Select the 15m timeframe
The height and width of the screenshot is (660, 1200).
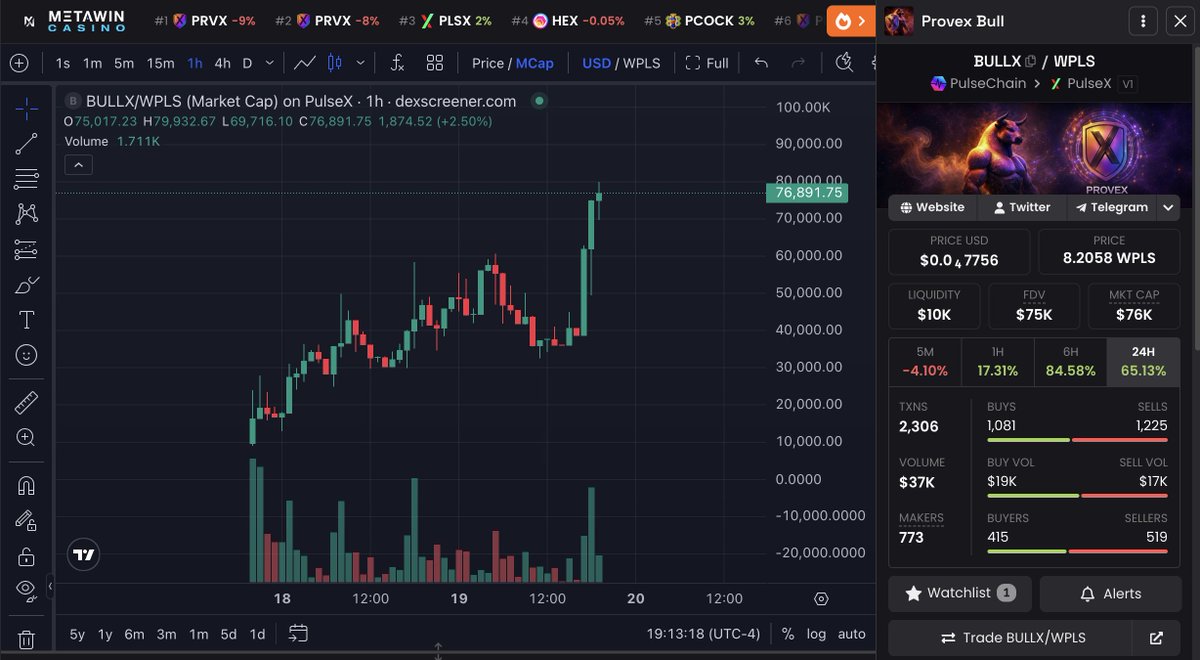point(160,63)
